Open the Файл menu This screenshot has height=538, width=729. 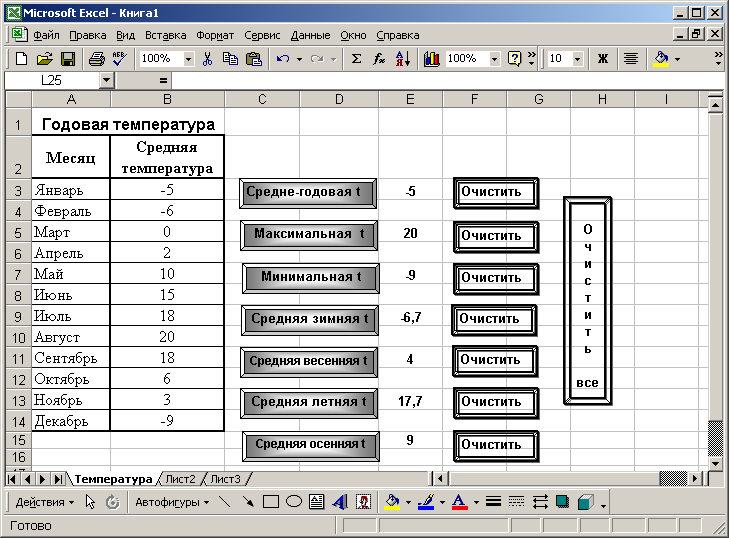[x=46, y=35]
